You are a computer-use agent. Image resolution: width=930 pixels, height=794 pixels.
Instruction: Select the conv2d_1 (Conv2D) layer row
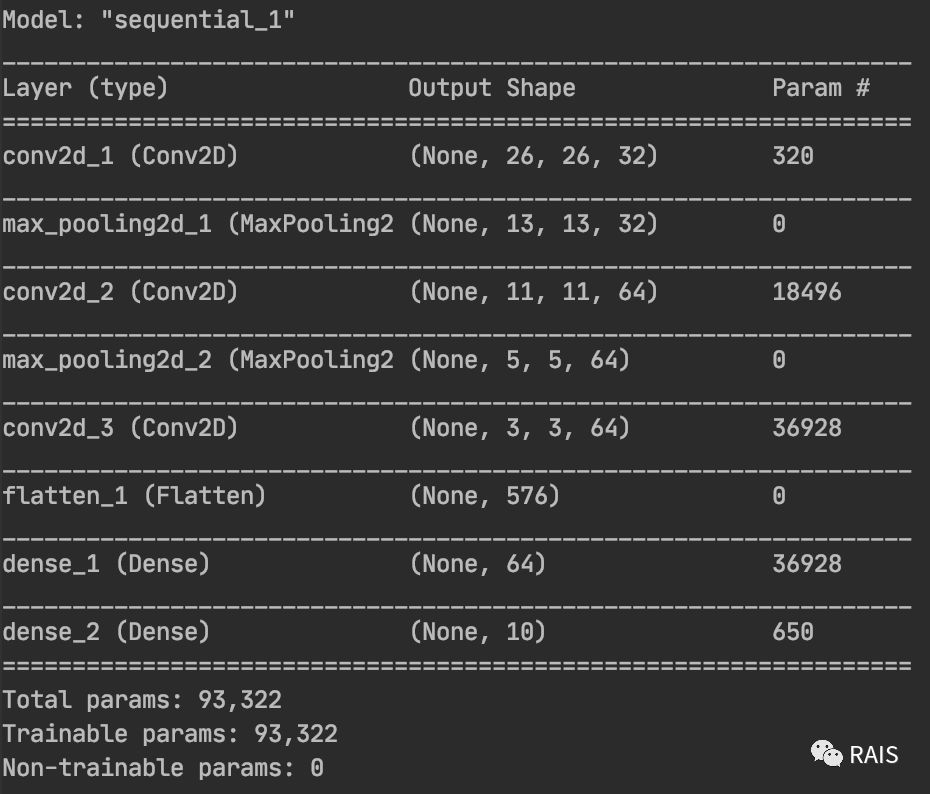click(120, 156)
